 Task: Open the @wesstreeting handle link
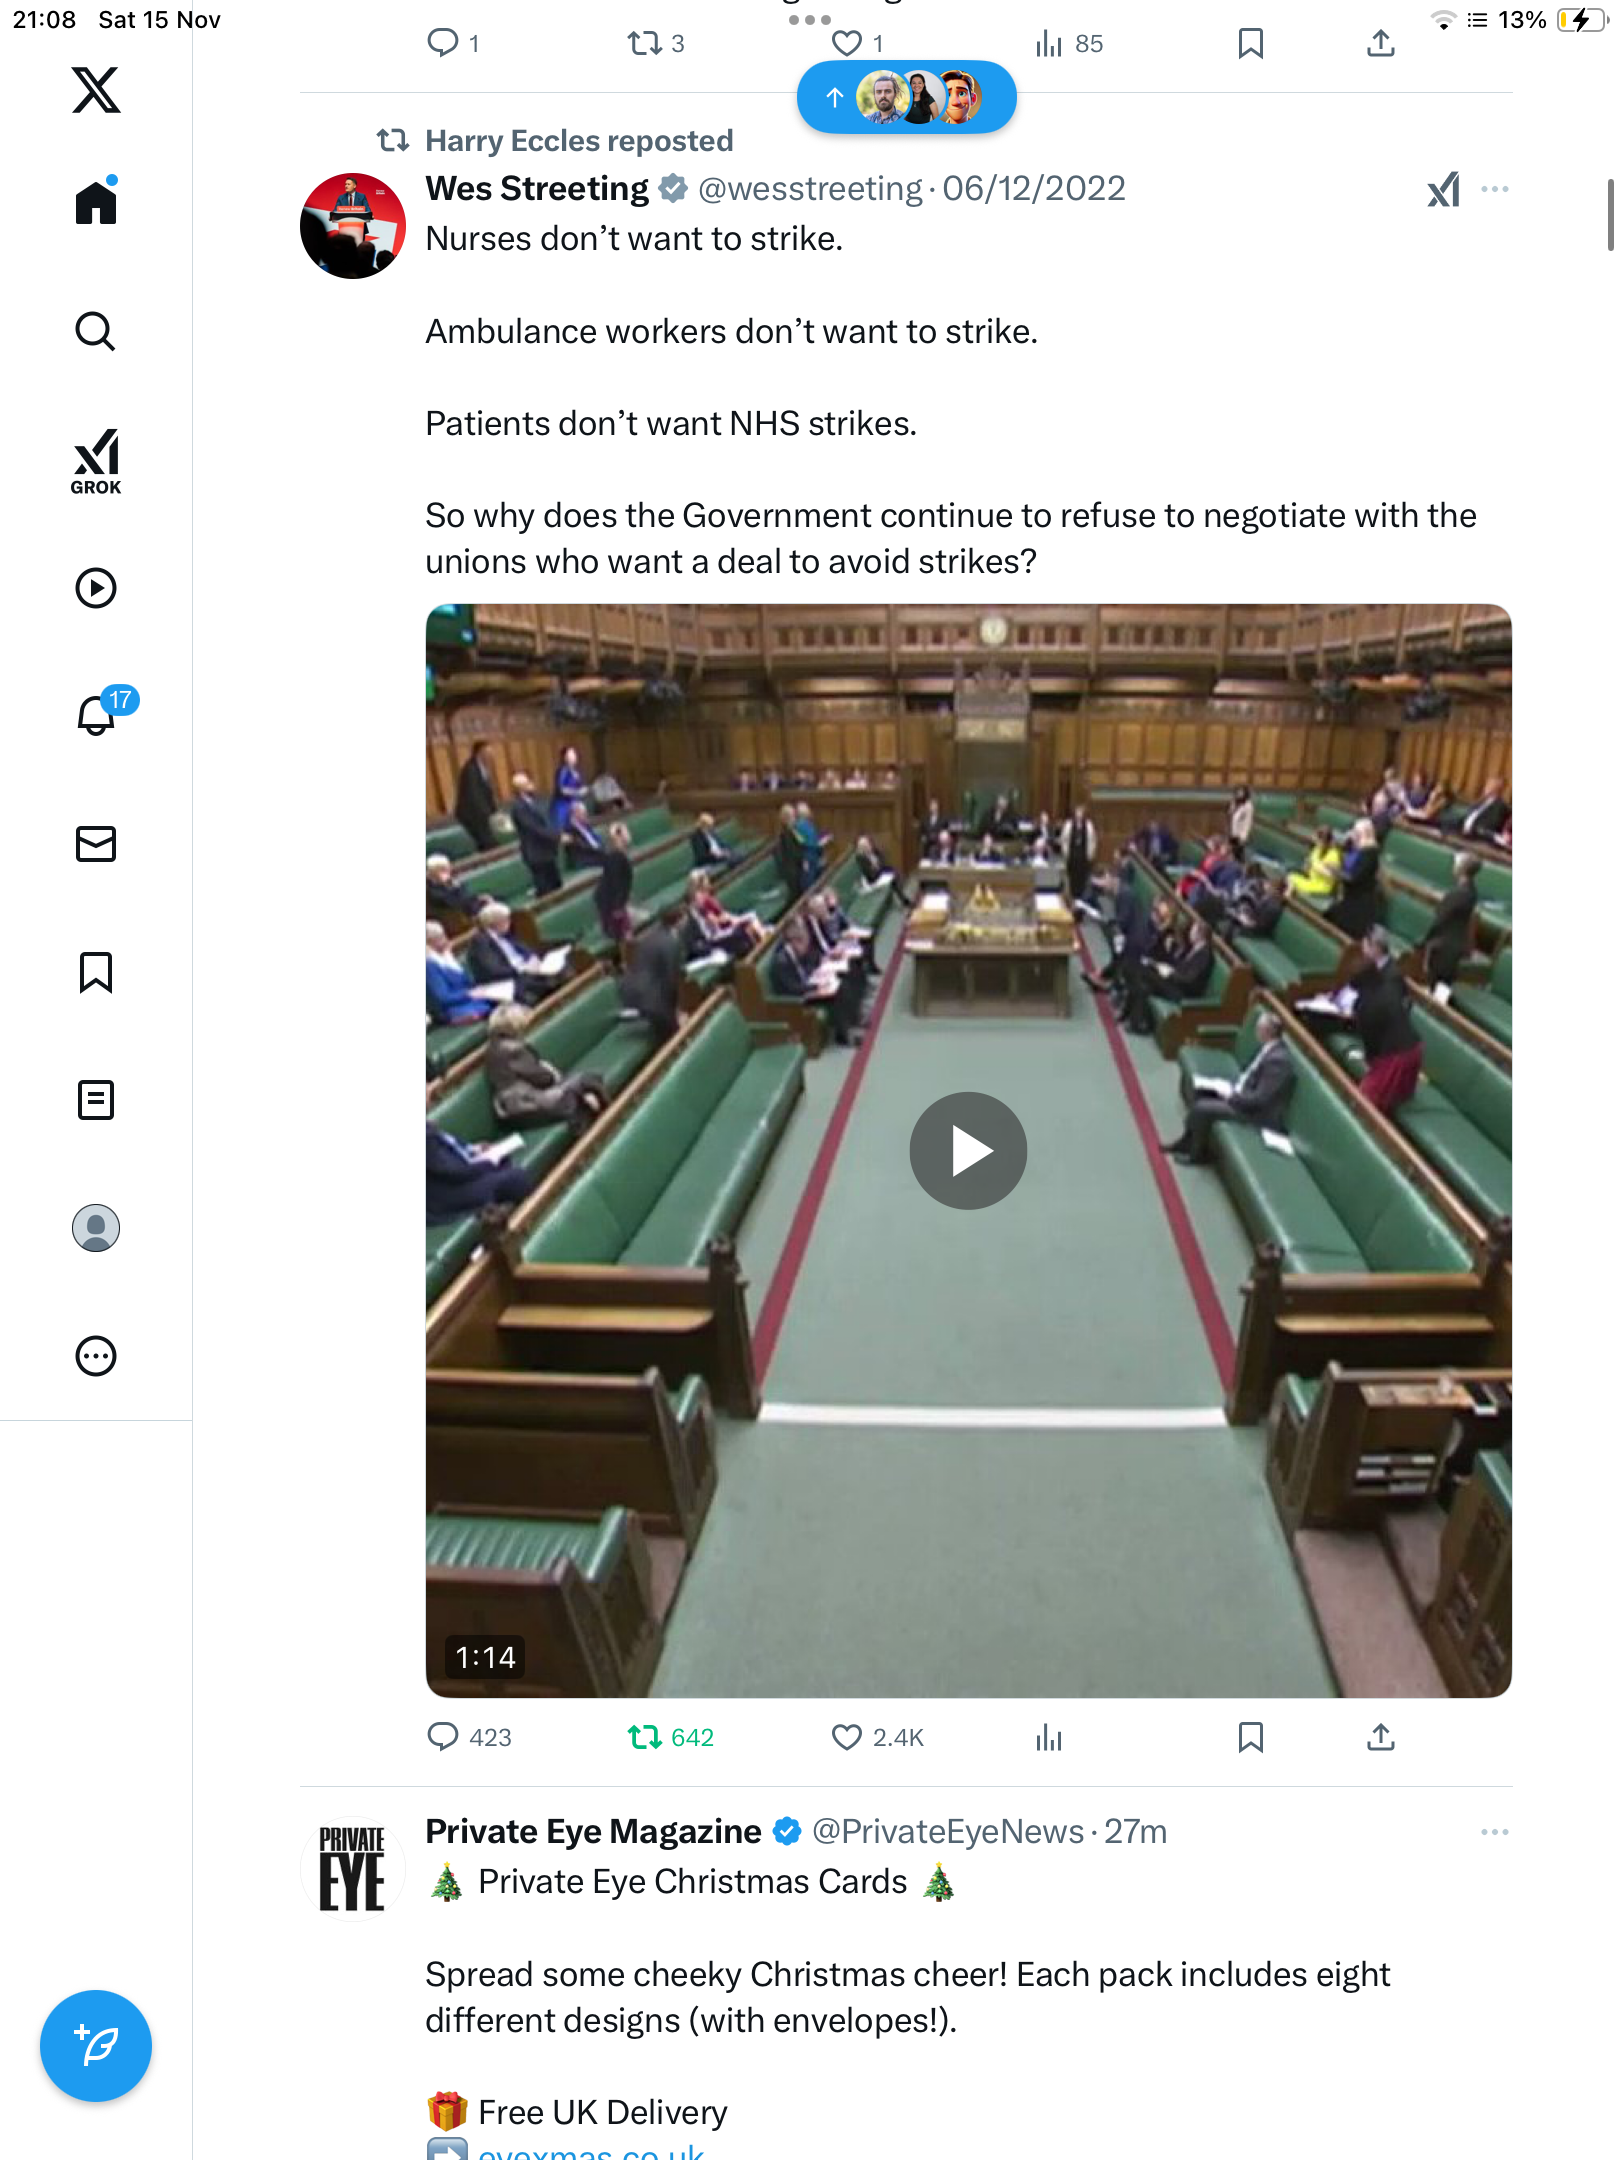[810, 189]
